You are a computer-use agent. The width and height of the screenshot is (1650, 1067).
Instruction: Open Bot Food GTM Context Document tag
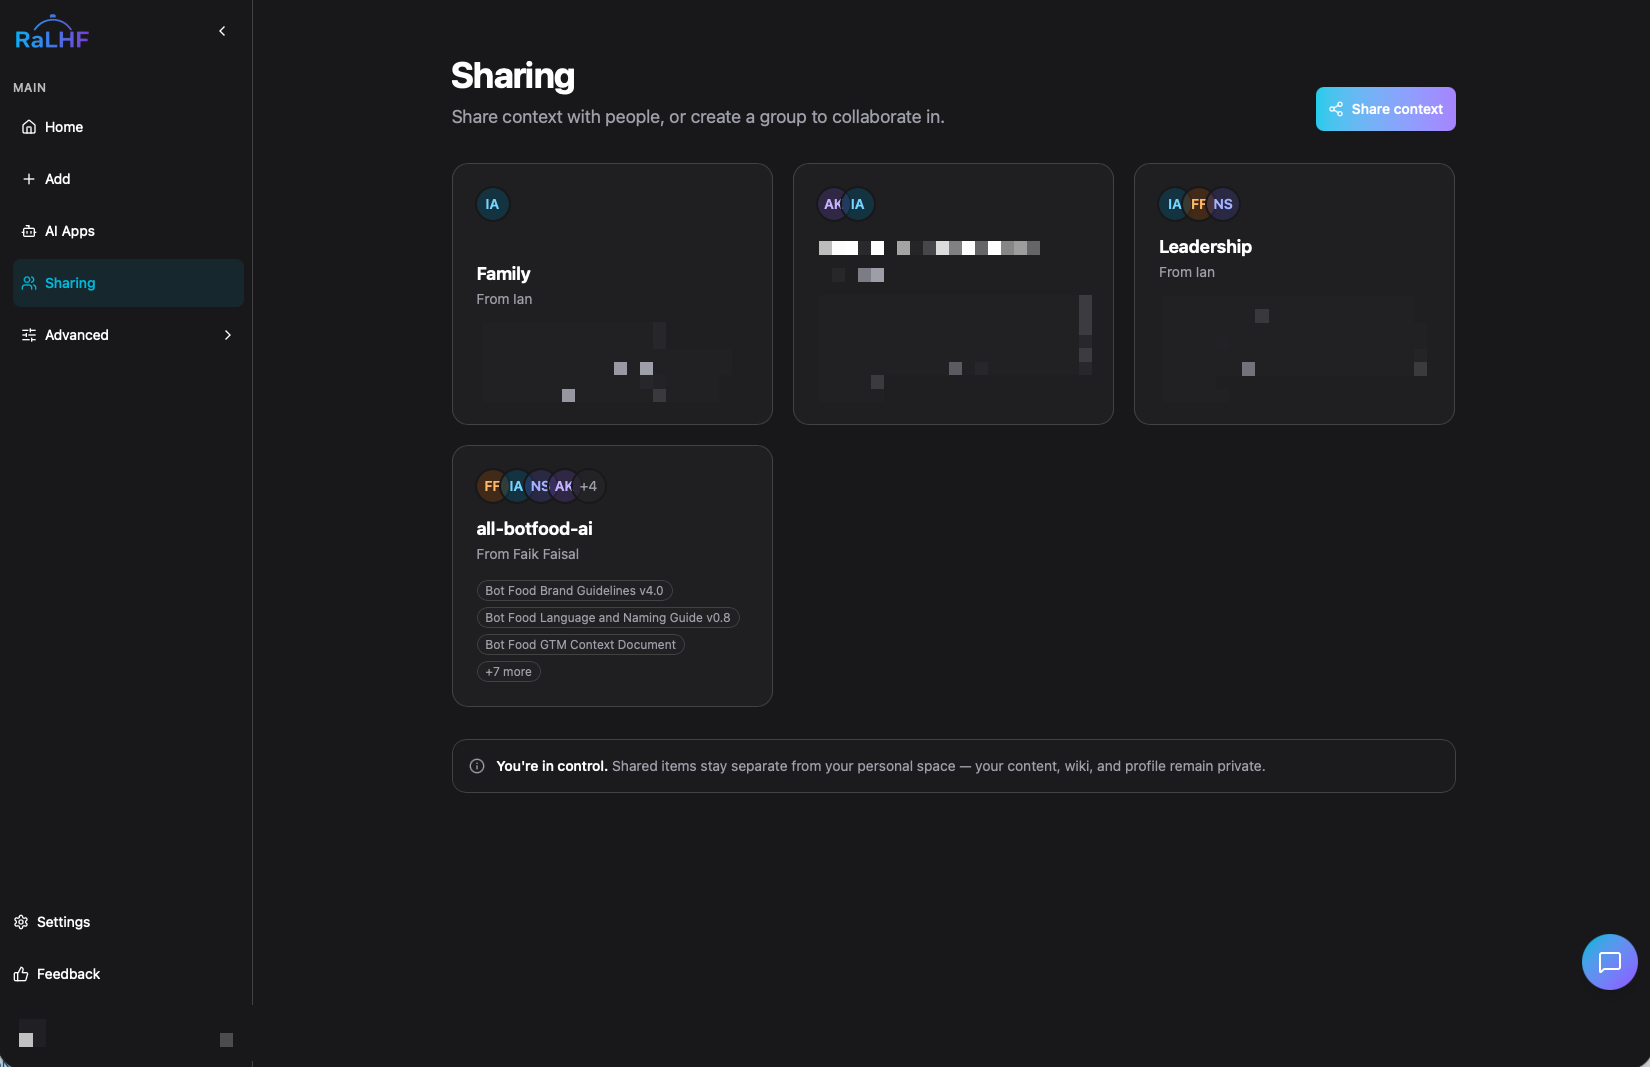pyautogui.click(x=581, y=645)
